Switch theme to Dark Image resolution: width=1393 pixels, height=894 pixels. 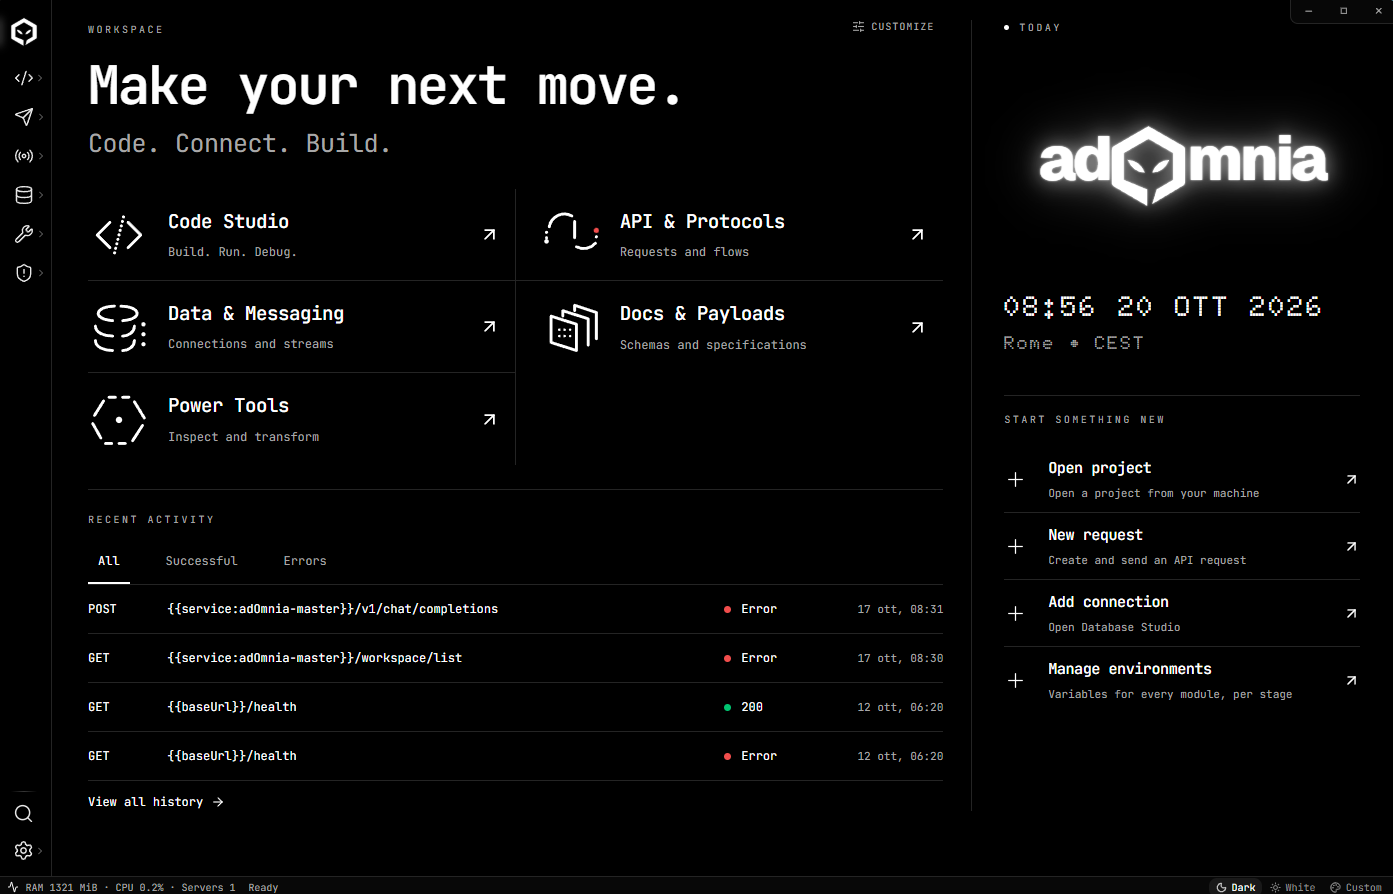1236,887
